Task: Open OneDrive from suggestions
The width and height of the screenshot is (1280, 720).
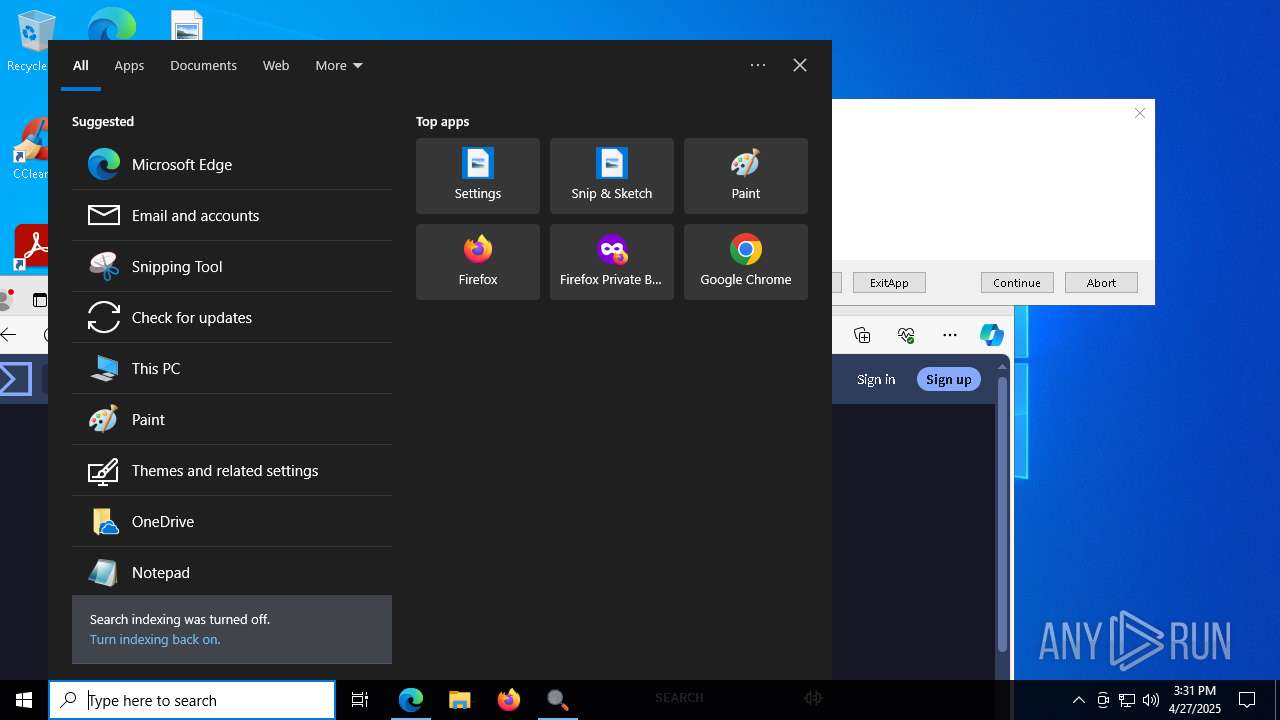Action: pos(232,521)
